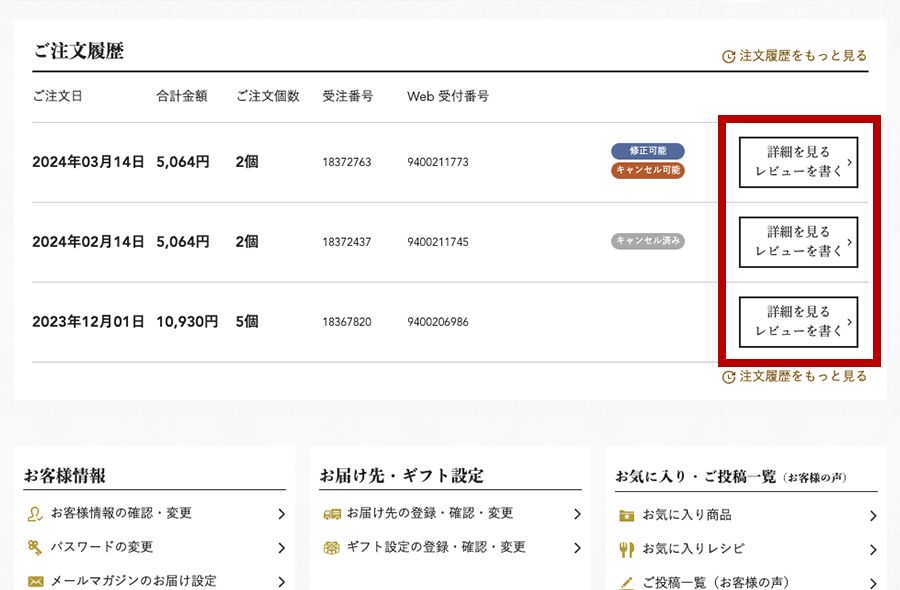This screenshot has width=900, height=590.
Task: Expand the chevron on the お気に入り商品 row
Action: coord(872,516)
